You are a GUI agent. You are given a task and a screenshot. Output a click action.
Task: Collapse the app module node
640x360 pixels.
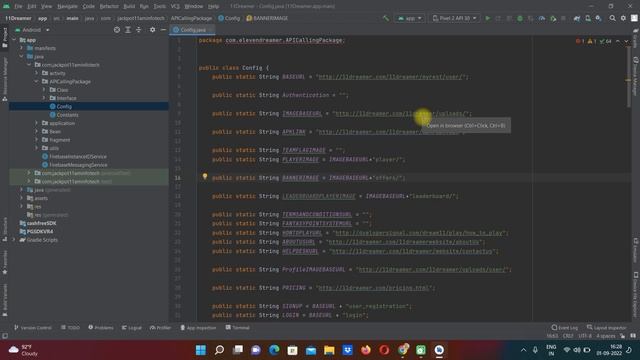14,40
